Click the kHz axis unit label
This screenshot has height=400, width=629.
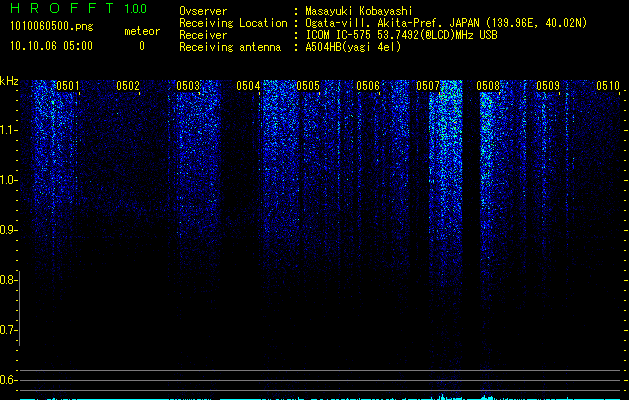coord(9,81)
